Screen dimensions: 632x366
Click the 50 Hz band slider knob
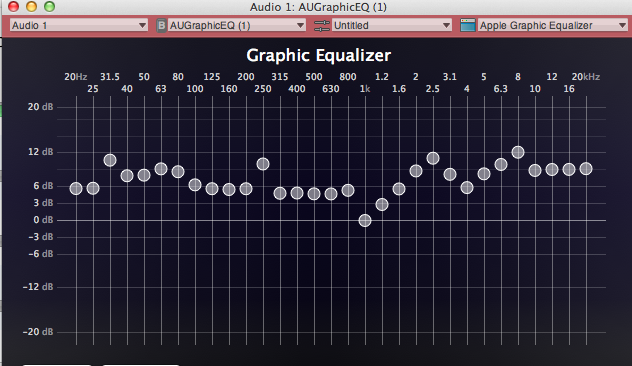(x=144, y=175)
